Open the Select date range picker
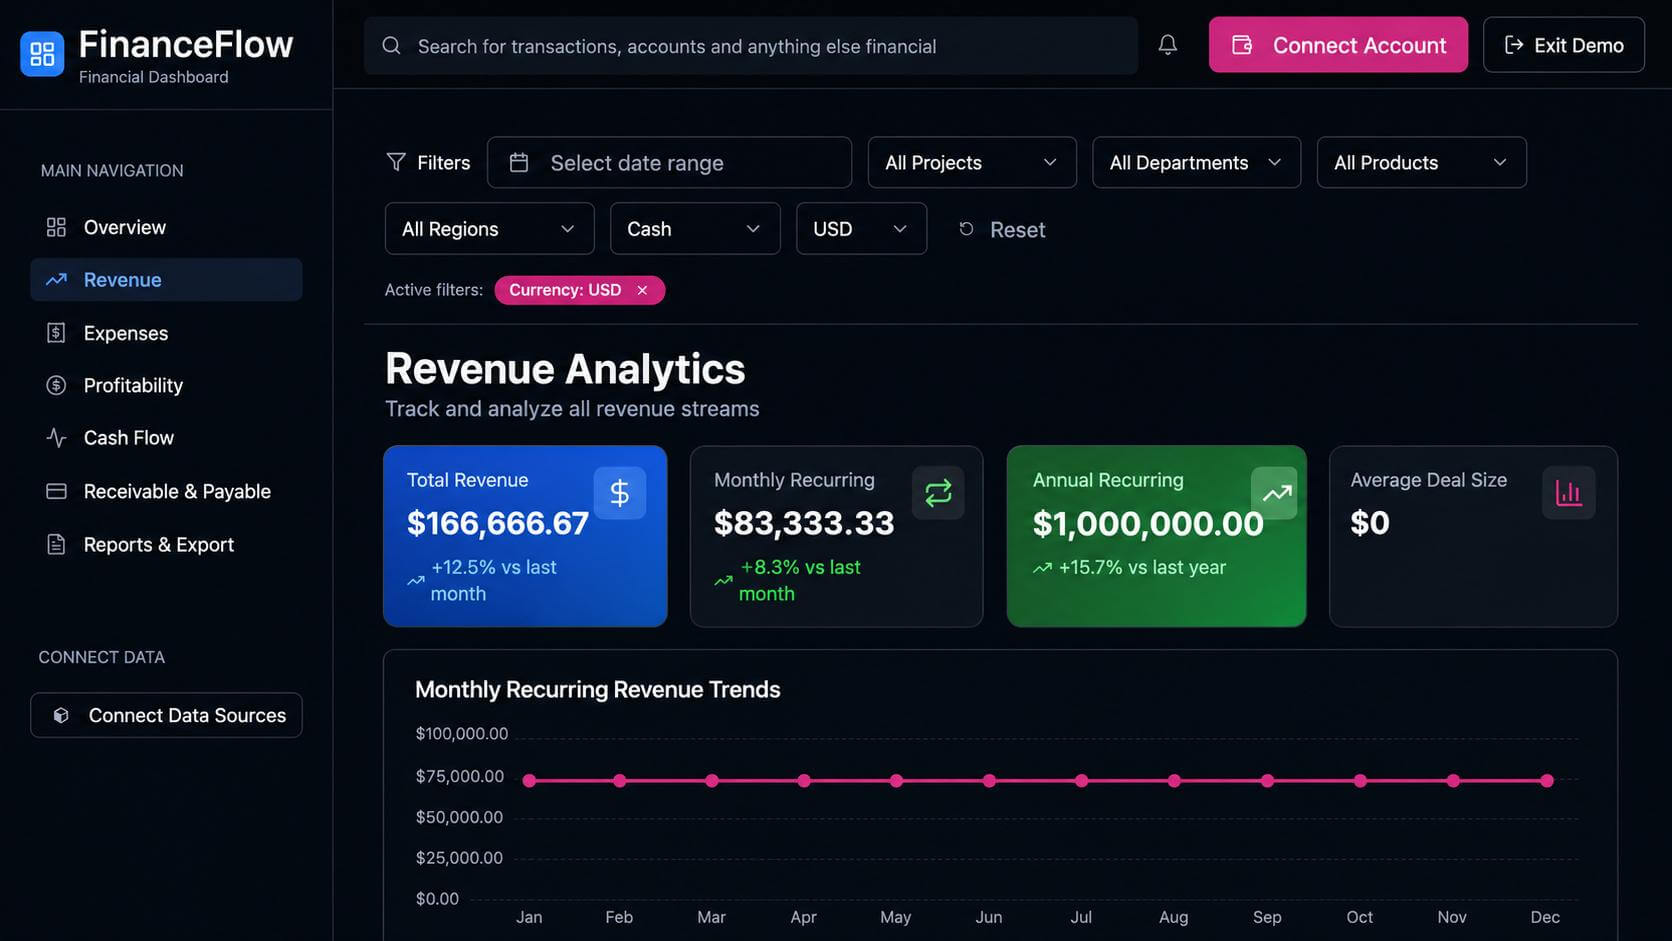The height and width of the screenshot is (941, 1672). 669,162
